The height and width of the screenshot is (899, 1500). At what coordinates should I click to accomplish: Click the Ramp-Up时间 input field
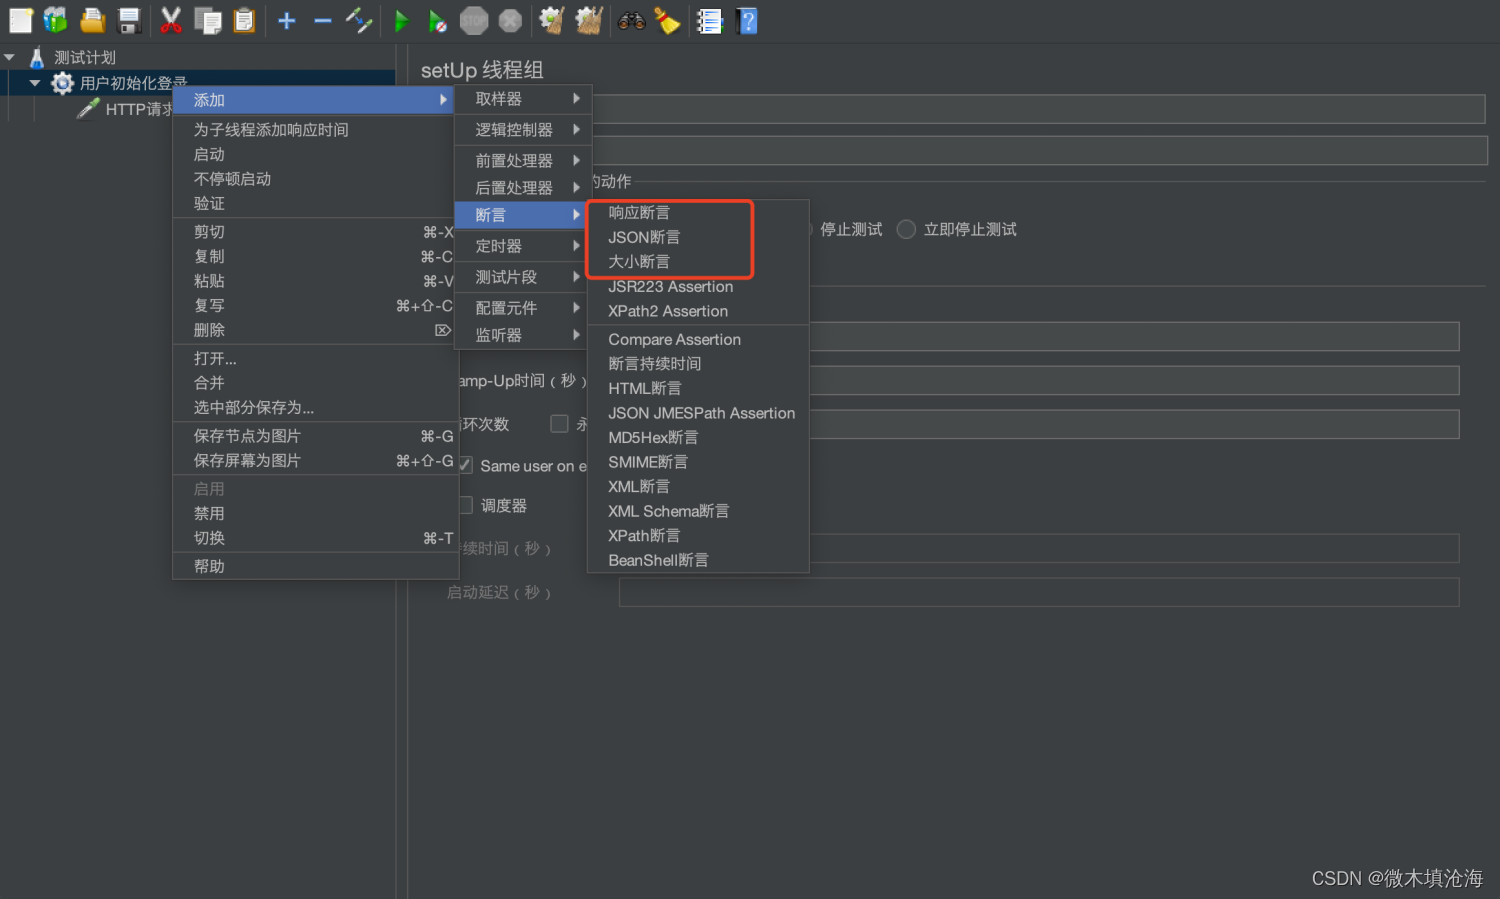[x=1134, y=380]
